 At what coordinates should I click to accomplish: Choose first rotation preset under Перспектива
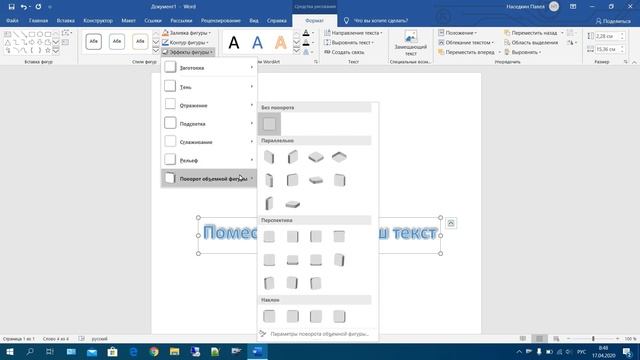[269, 236]
